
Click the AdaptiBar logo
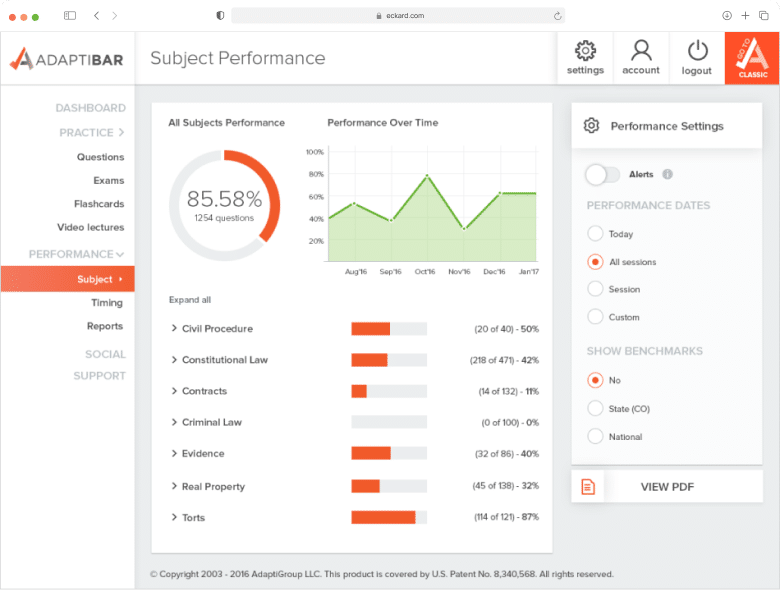(67, 59)
